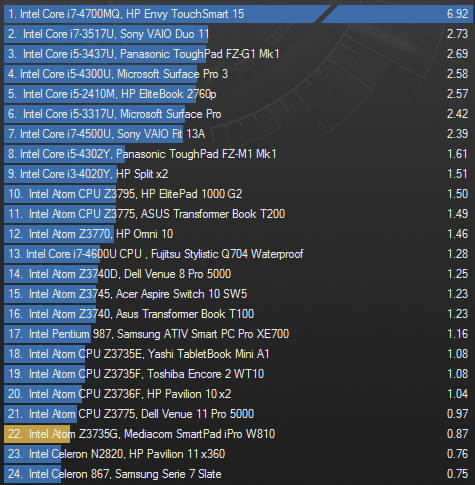Click Toshiba Encore 2 WT10 row

click(x=238, y=374)
